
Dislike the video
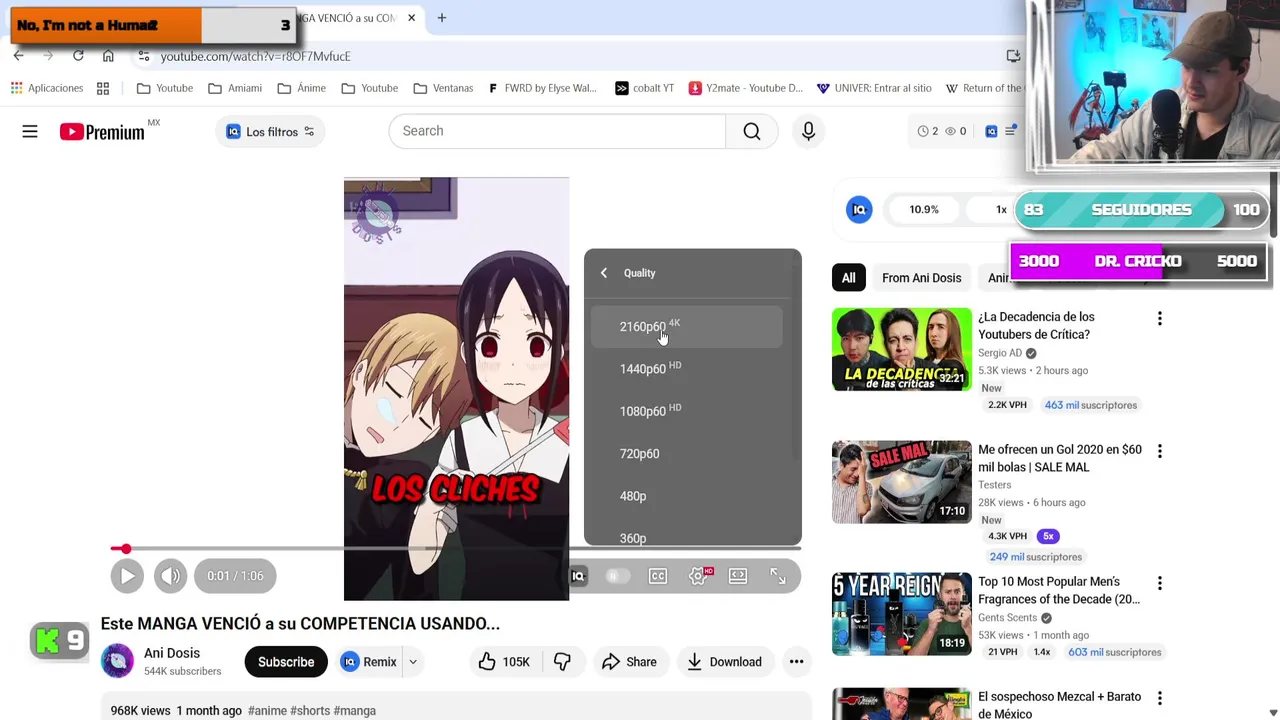coord(562,662)
